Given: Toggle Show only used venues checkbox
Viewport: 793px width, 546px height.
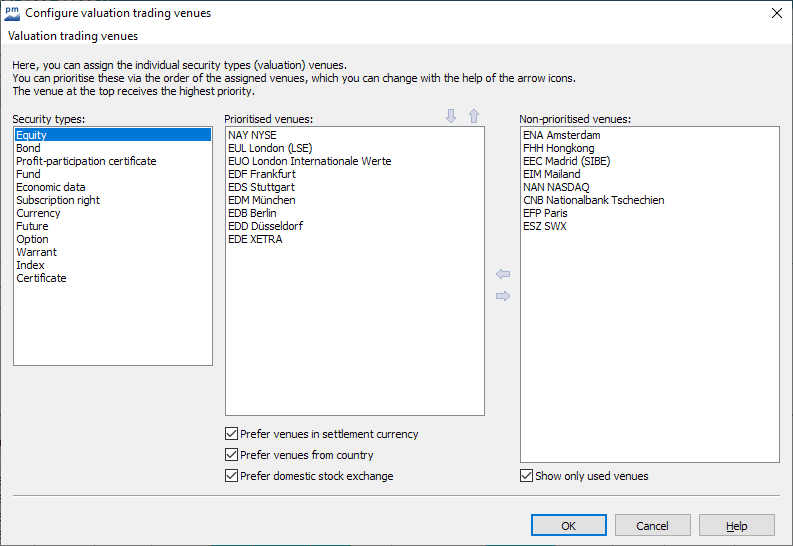Looking at the screenshot, I should click(527, 476).
